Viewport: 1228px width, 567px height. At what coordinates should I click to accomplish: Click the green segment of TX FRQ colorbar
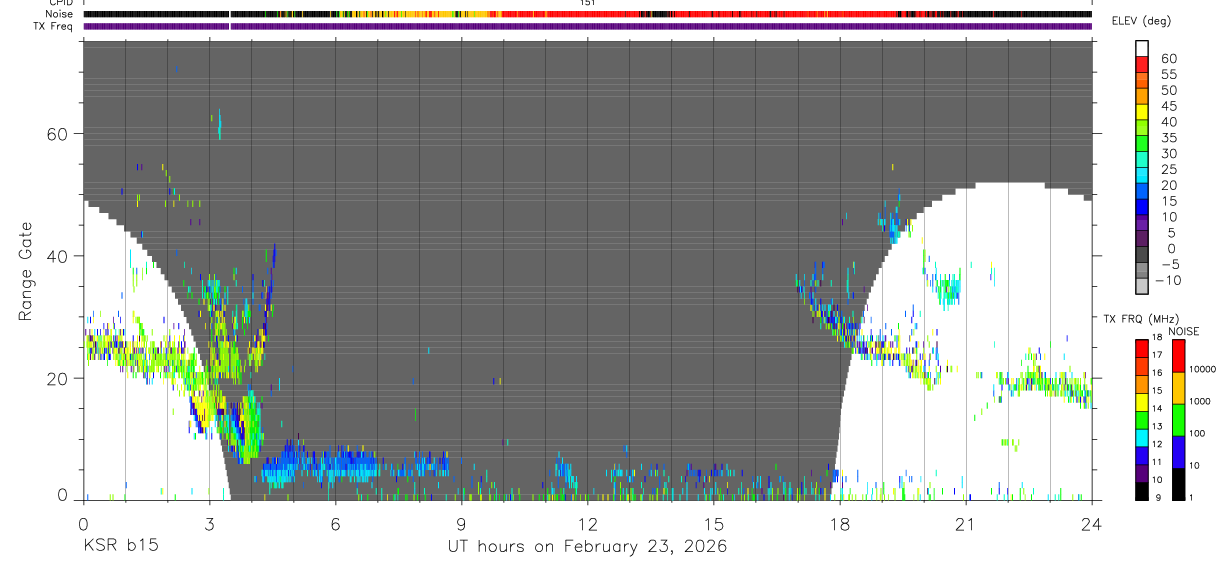click(1142, 420)
